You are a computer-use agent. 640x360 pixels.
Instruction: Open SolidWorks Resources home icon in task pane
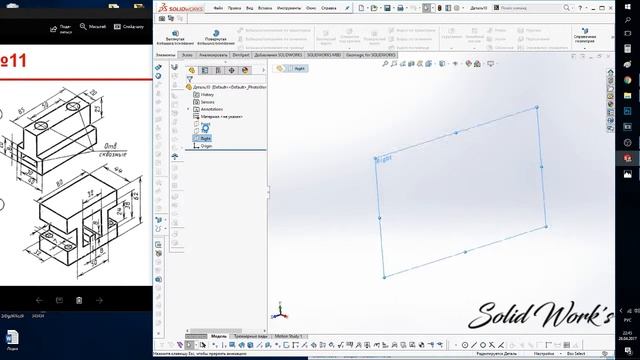610,72
